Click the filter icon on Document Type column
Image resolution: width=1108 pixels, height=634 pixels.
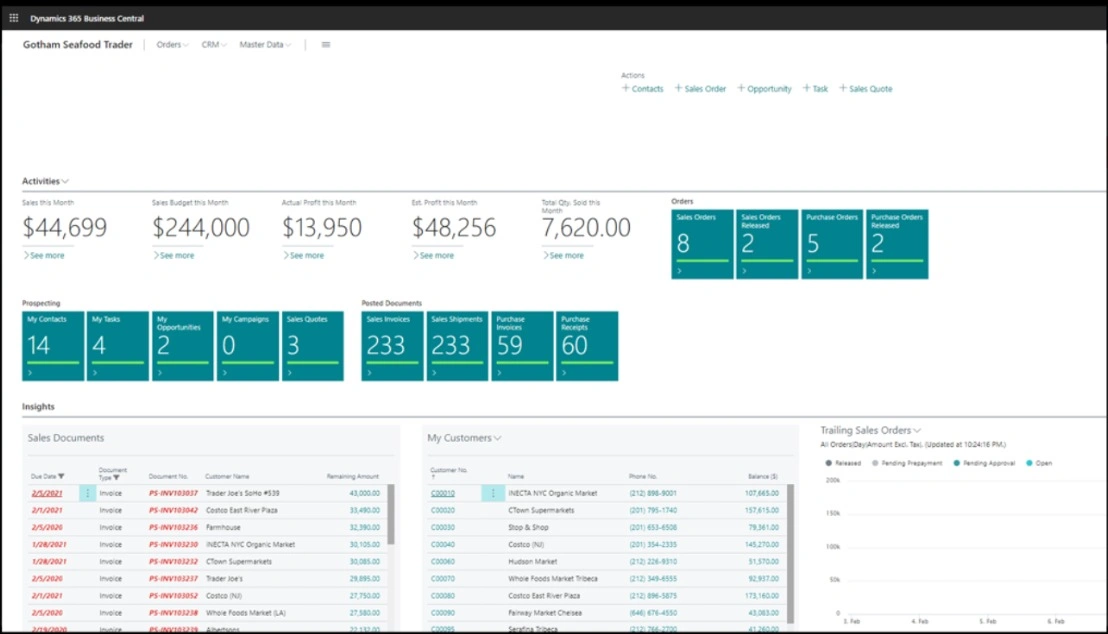pyautogui.click(x=117, y=478)
